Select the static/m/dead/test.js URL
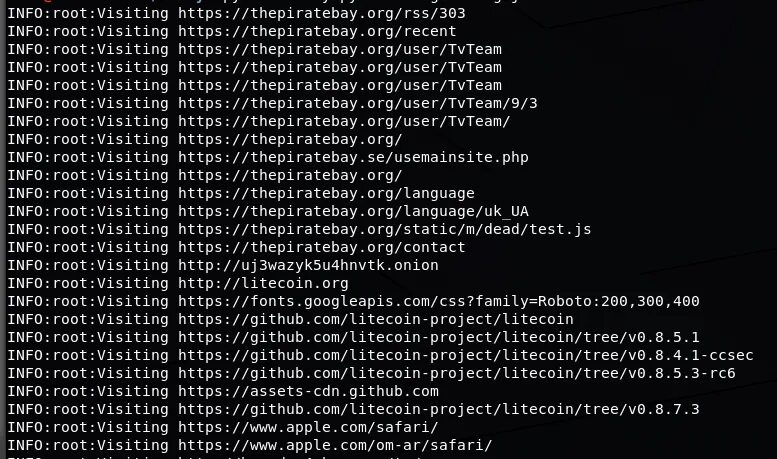 (x=385, y=229)
